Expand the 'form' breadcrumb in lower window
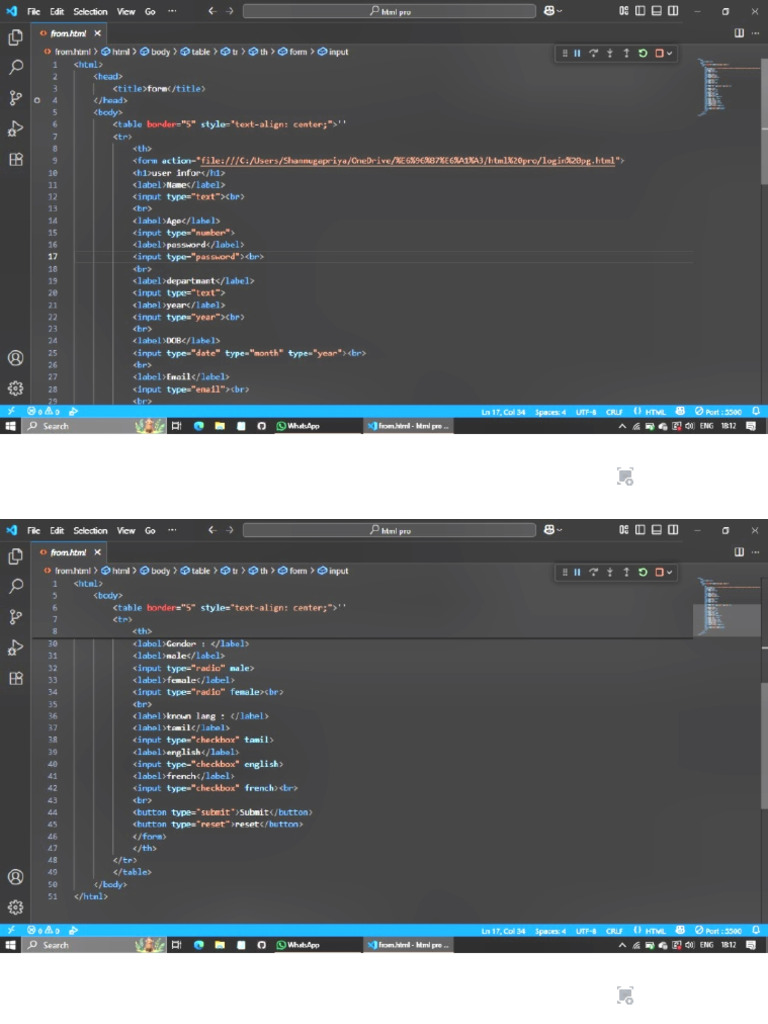Image resolution: width=768 pixels, height=1024 pixels. [293, 571]
